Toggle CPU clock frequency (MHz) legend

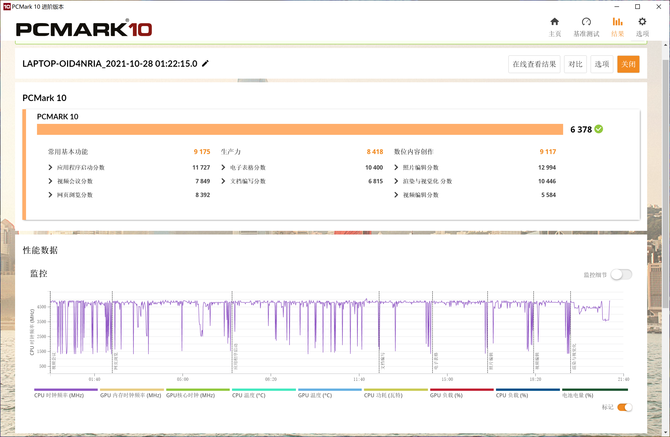pos(66,393)
